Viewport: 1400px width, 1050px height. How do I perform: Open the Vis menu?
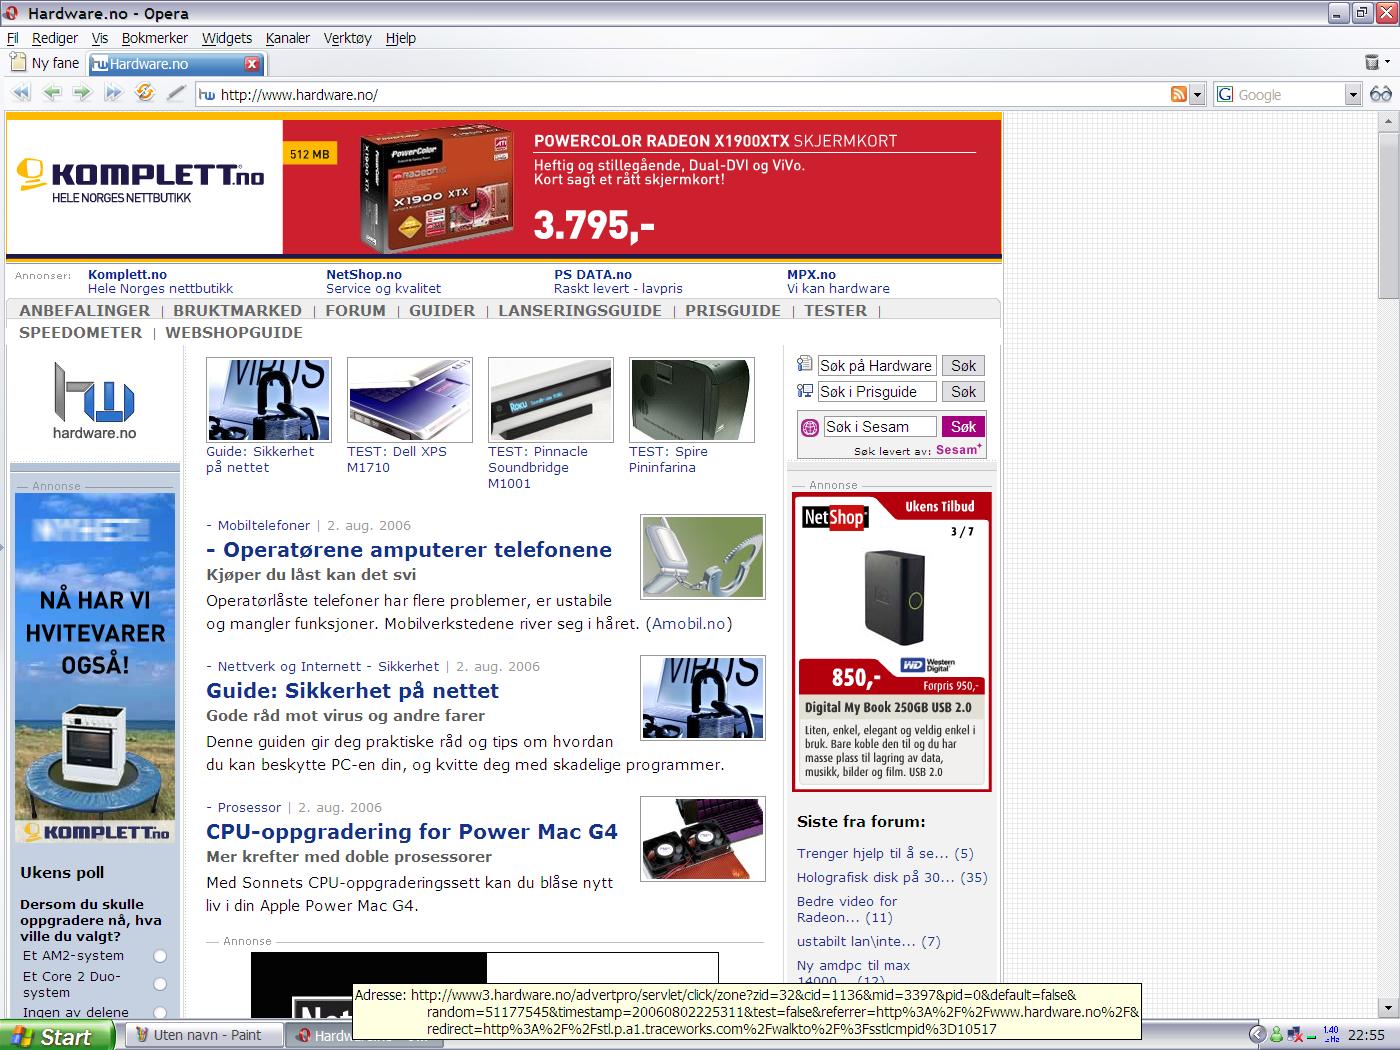[x=100, y=38]
